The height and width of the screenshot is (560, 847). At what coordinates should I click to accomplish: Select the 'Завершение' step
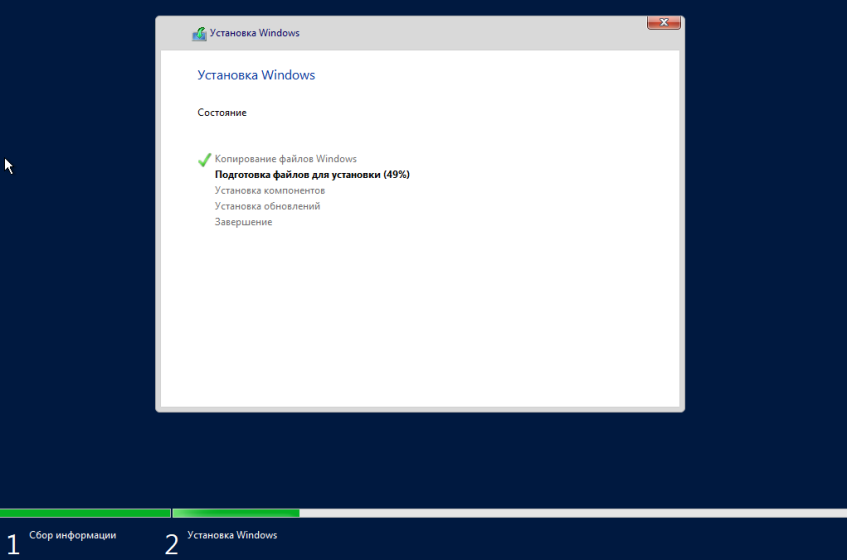[x=244, y=222]
